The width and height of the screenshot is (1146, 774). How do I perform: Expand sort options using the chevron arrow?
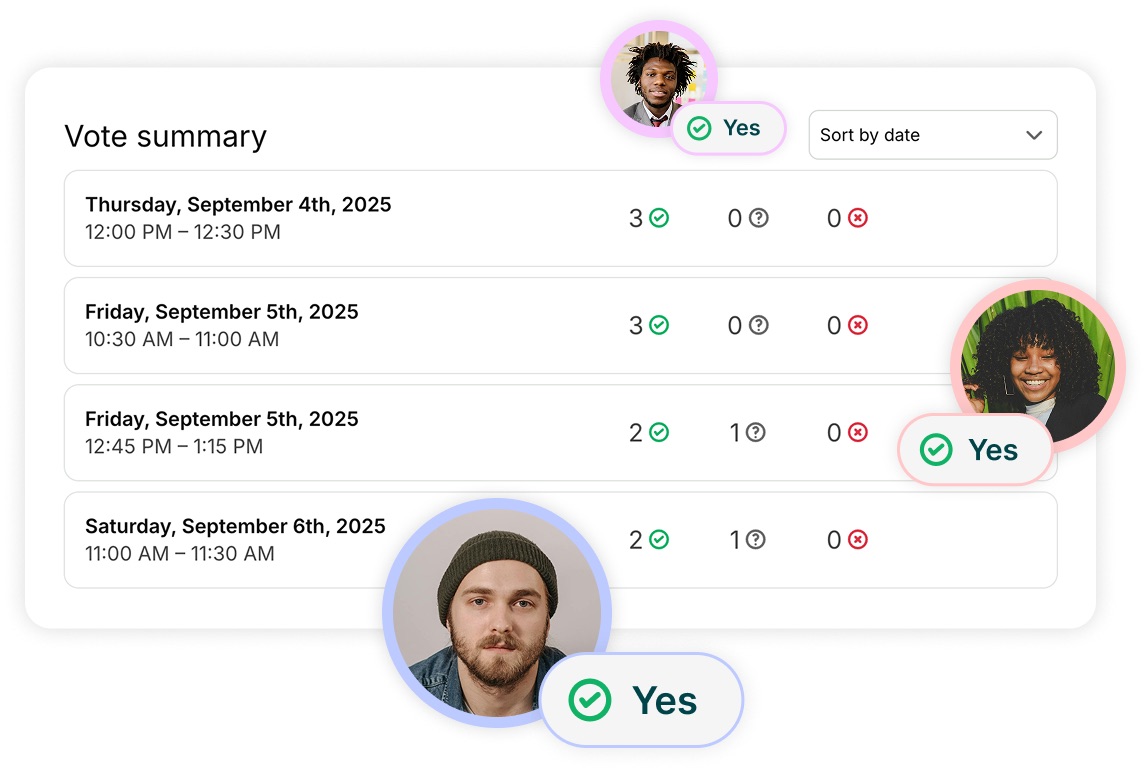pyautogui.click(x=1034, y=135)
